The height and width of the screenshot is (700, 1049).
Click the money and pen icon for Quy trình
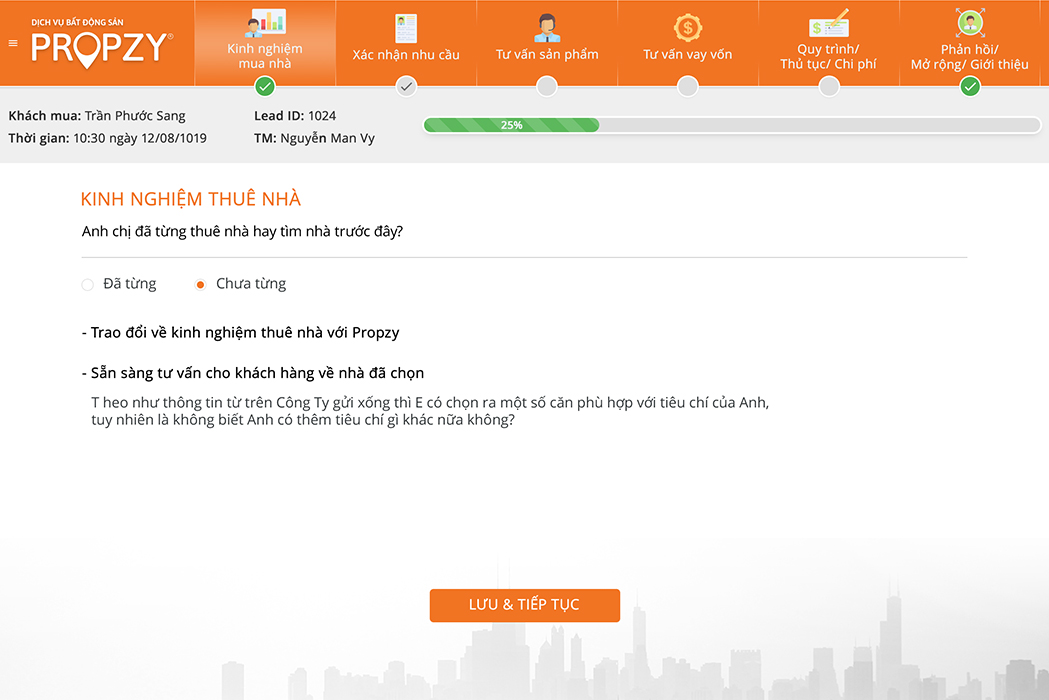click(x=829, y=23)
